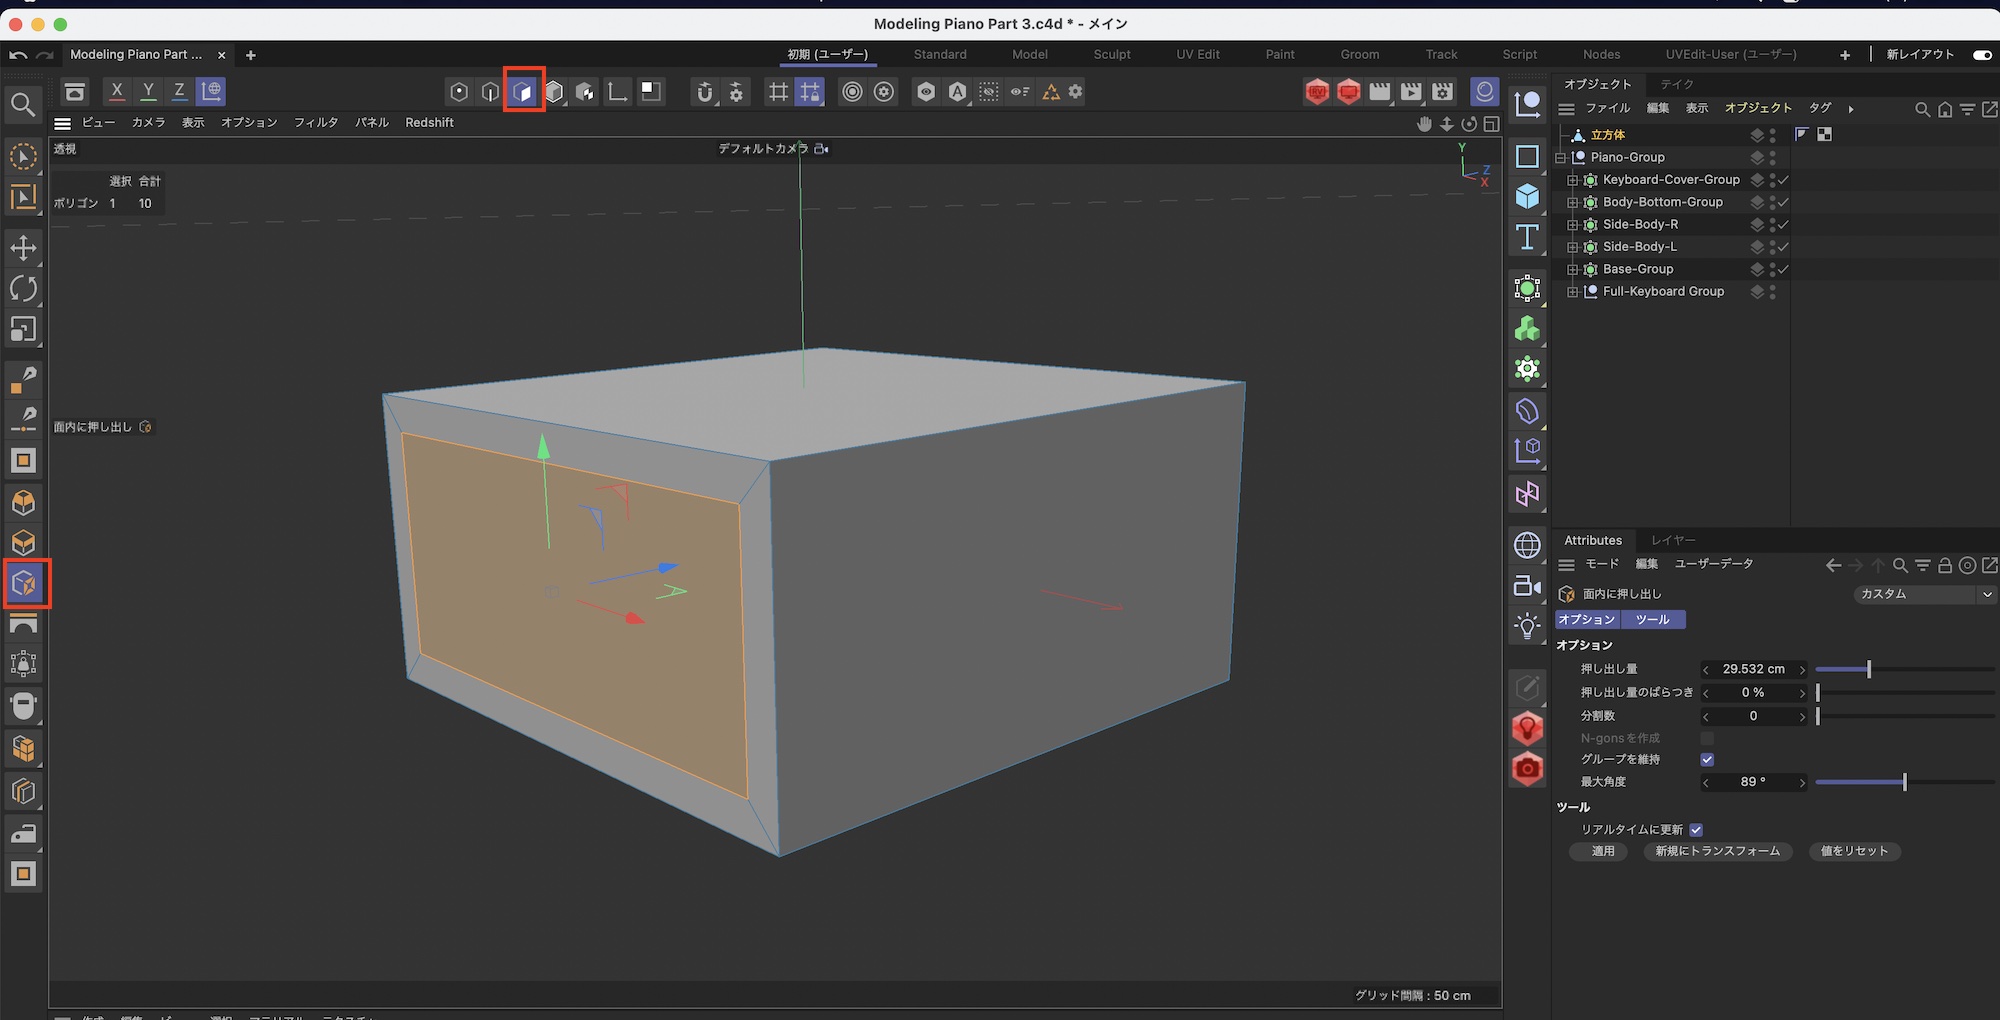This screenshot has width=2000, height=1020.
Task: Select the Rotate tool in left toolbar
Action: tap(23, 289)
